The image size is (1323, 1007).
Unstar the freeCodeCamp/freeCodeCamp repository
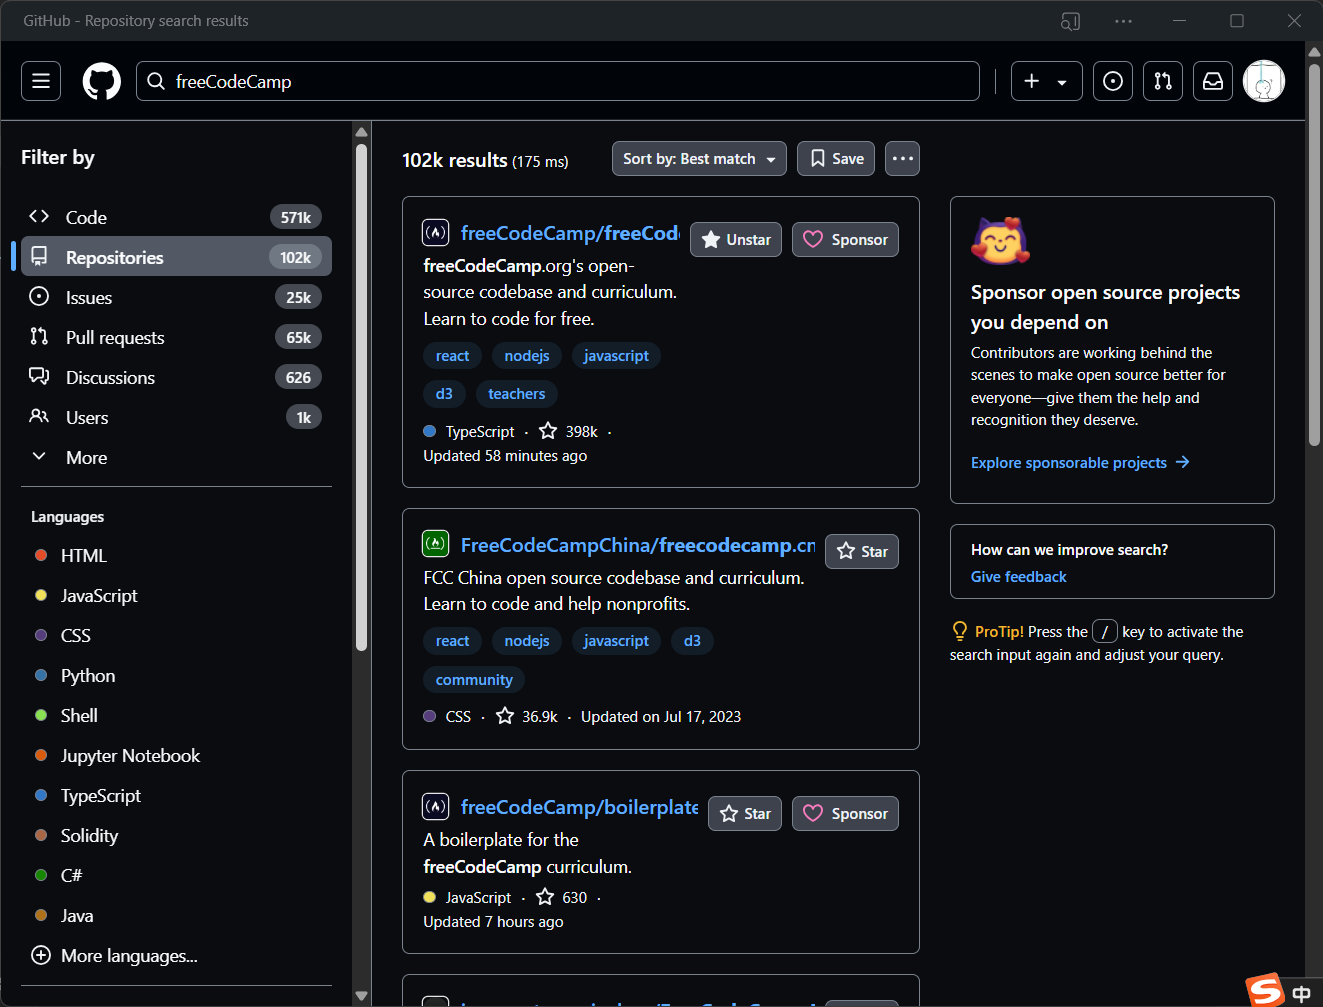point(736,240)
